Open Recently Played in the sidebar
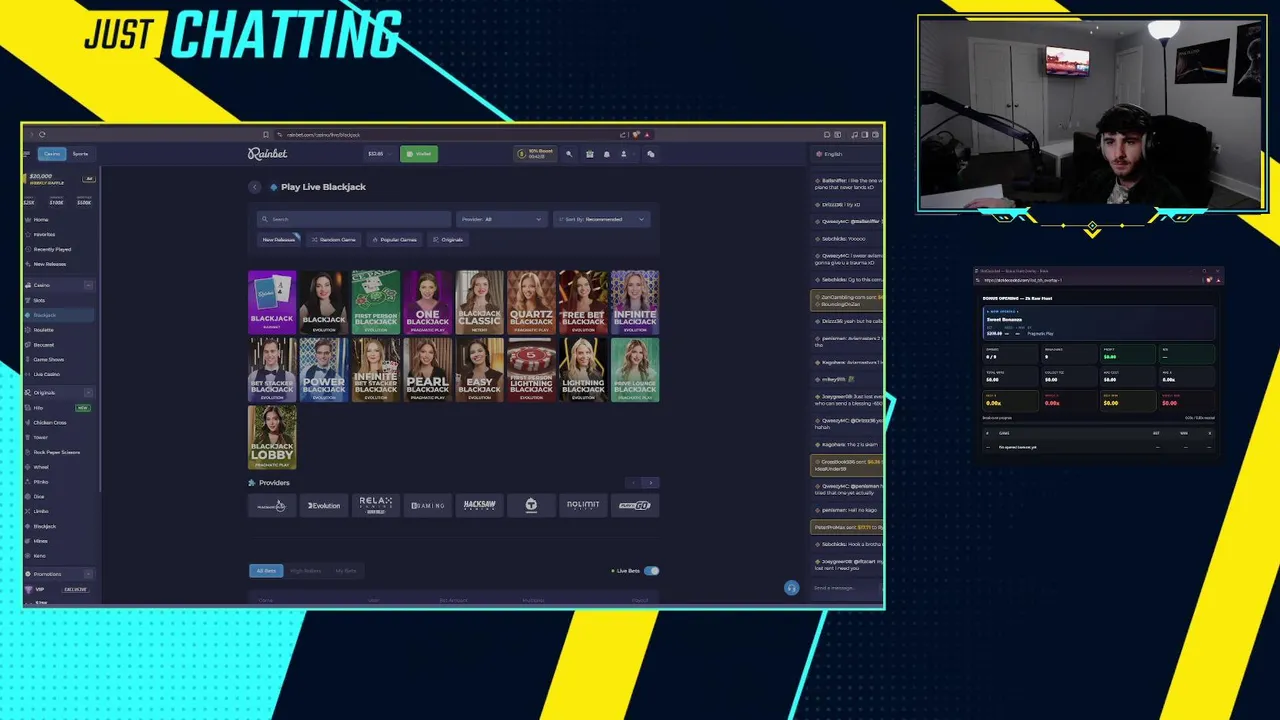 click(x=52, y=249)
